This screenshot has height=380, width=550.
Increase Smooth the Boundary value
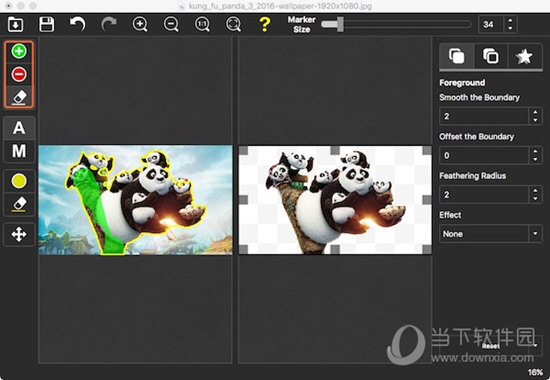tap(535, 112)
